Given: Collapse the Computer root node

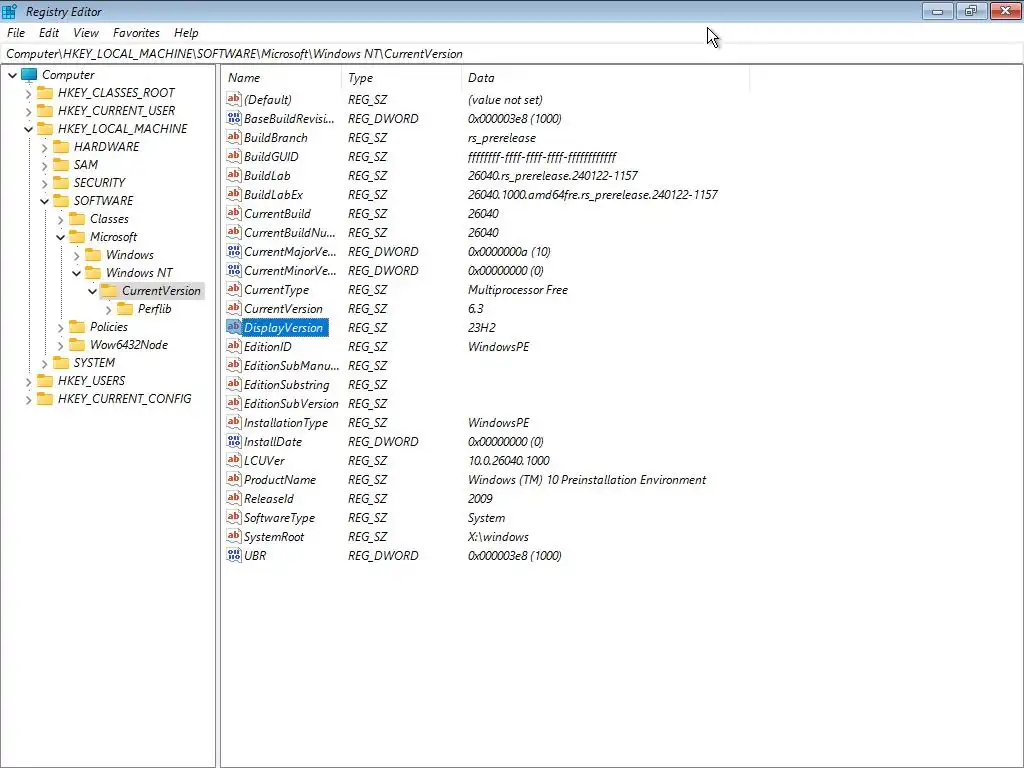Looking at the screenshot, I should [x=12, y=75].
